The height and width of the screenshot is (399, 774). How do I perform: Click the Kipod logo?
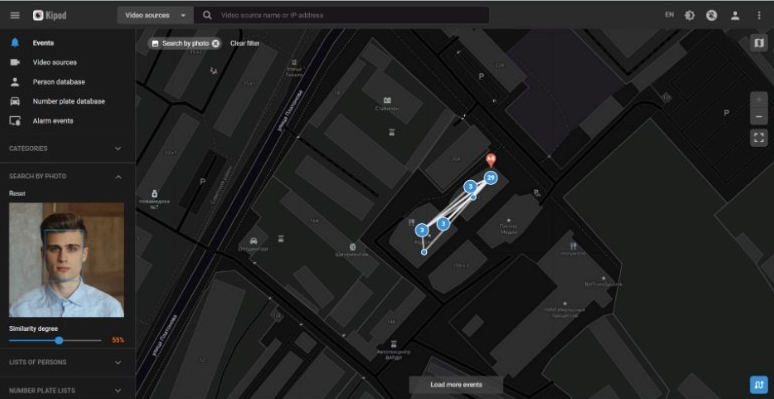49,15
